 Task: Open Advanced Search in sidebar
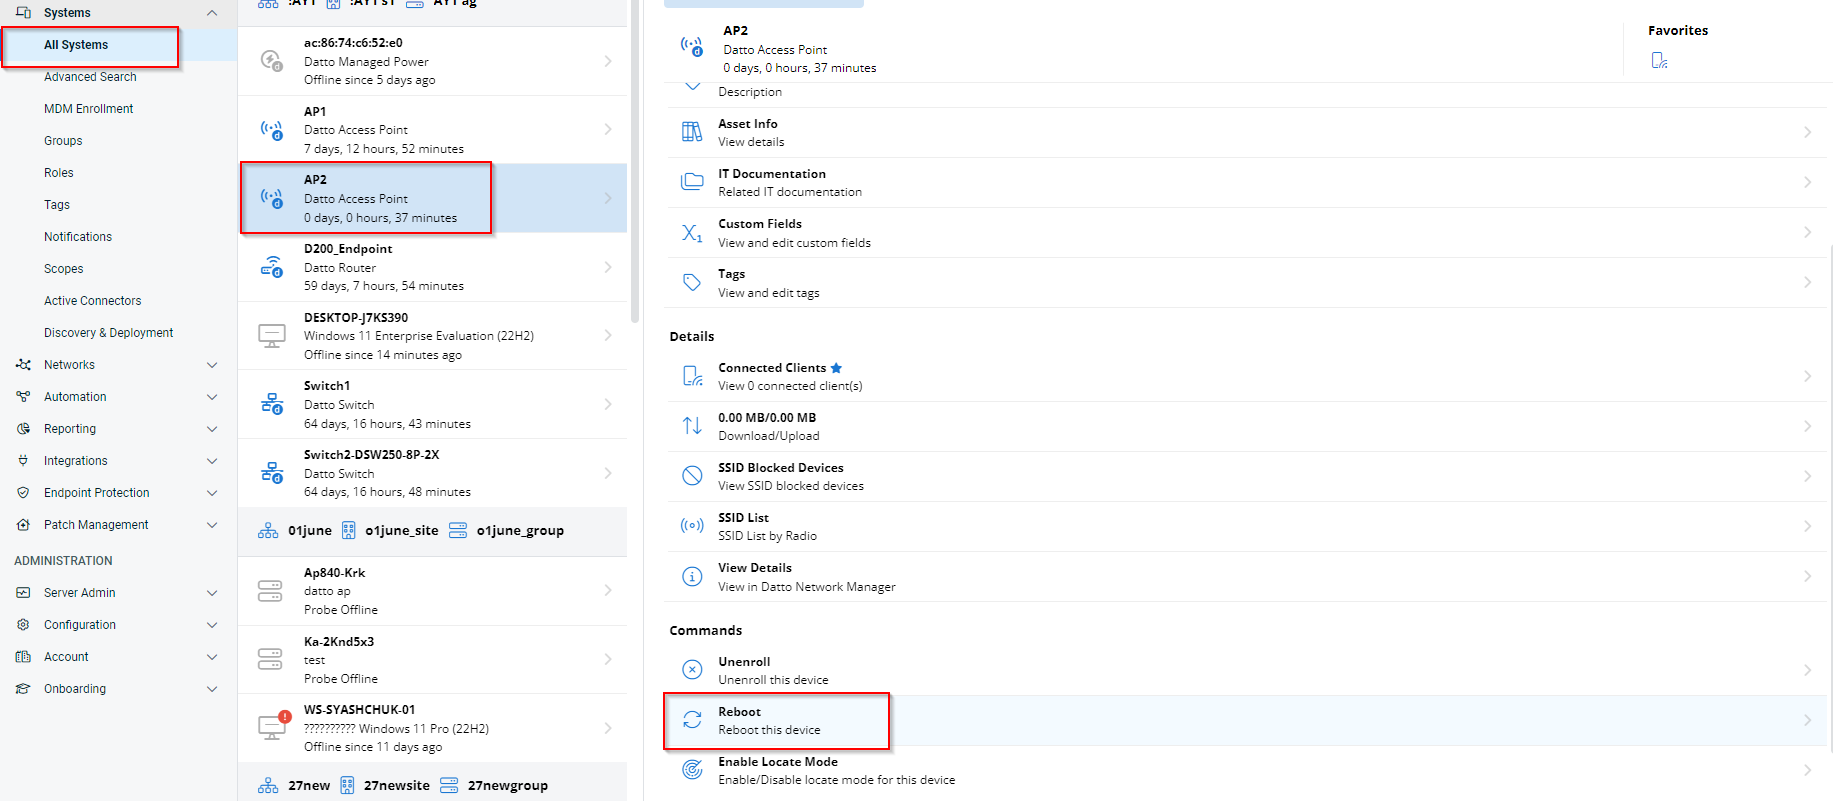[90, 77]
